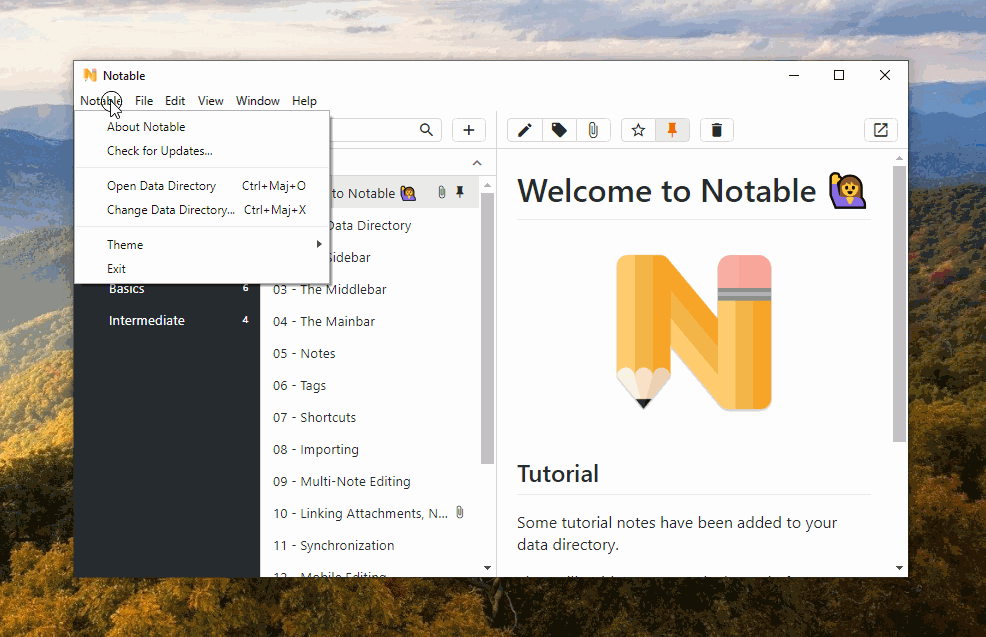Click the paperclip icon on Linking Attachments row

point(460,512)
